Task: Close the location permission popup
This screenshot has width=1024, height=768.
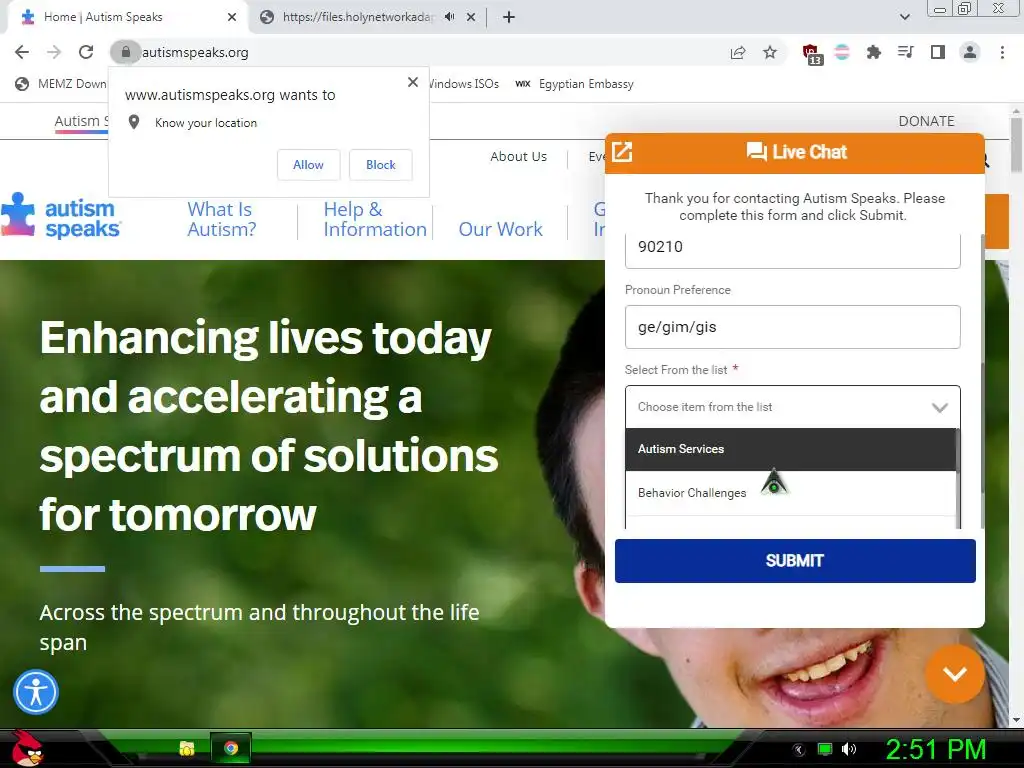Action: [413, 82]
